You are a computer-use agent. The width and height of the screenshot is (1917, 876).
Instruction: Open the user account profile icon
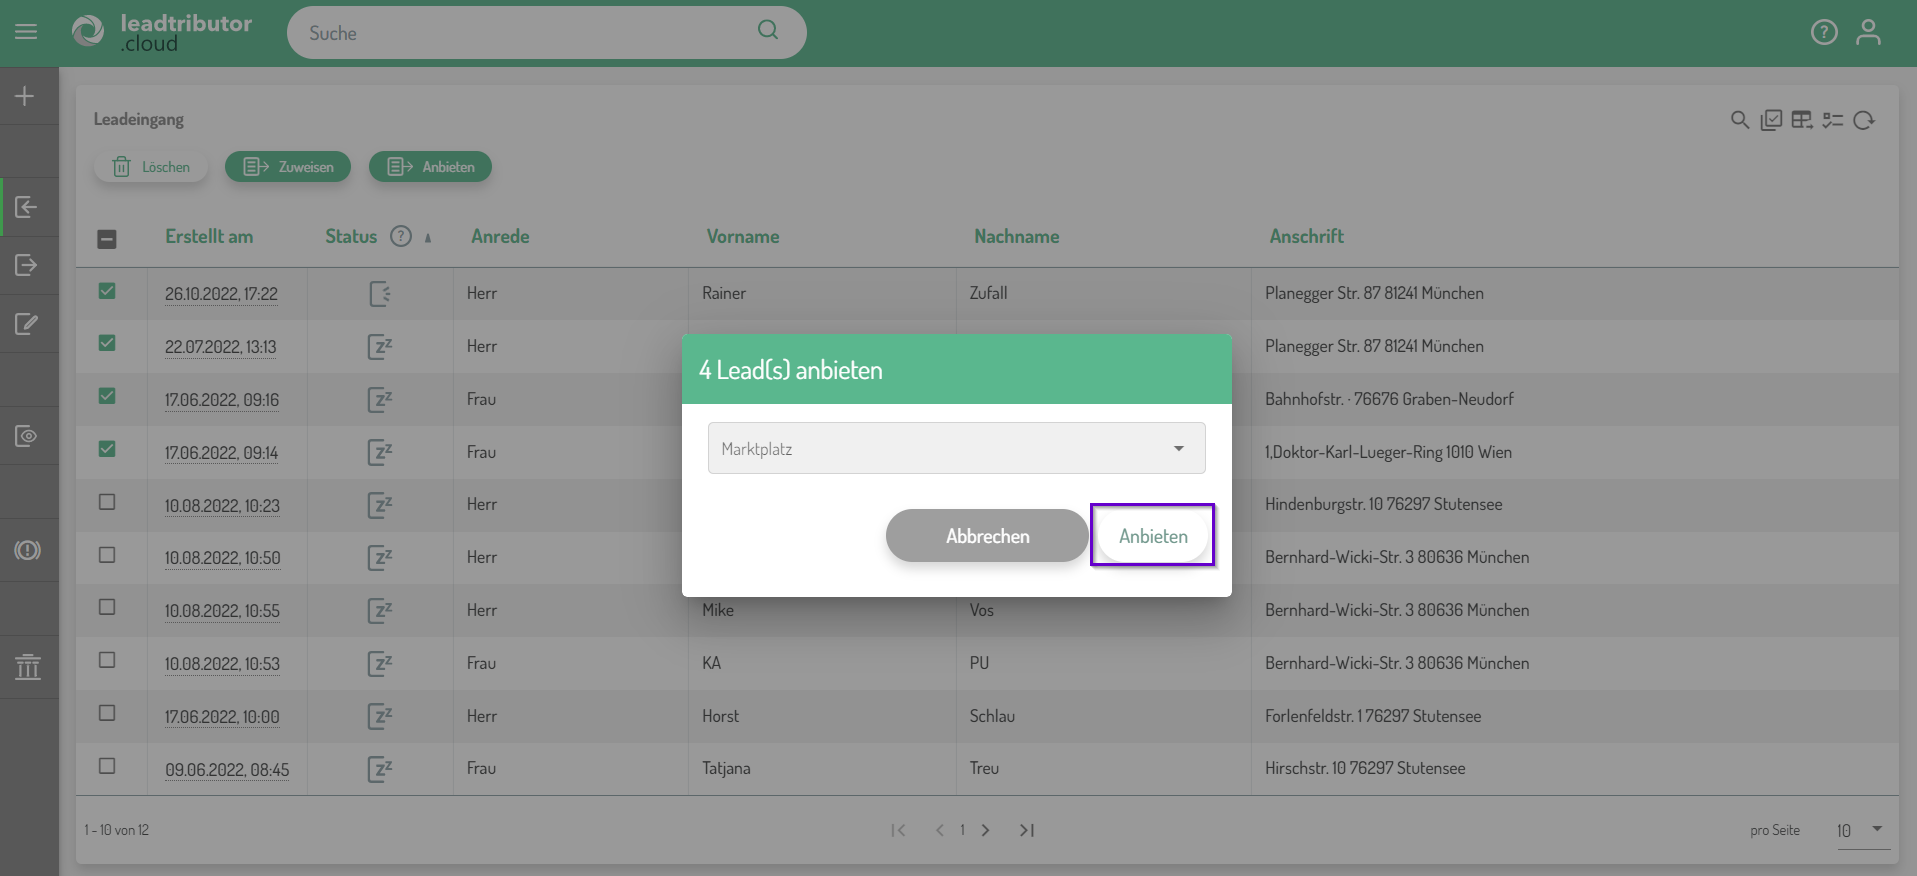(1868, 33)
